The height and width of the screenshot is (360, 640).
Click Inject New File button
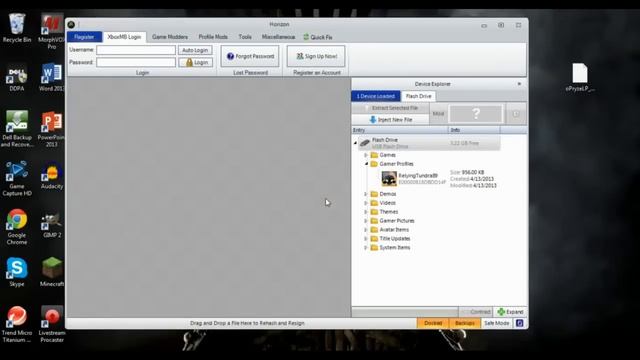click(x=391, y=120)
